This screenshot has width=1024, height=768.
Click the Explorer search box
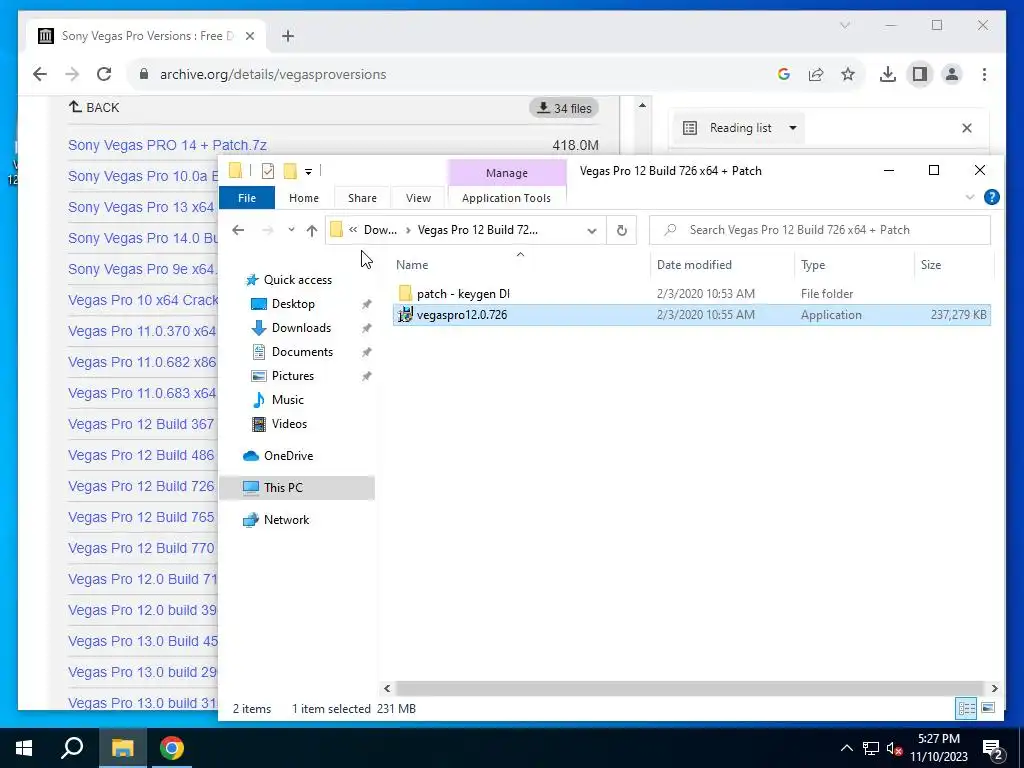point(820,230)
